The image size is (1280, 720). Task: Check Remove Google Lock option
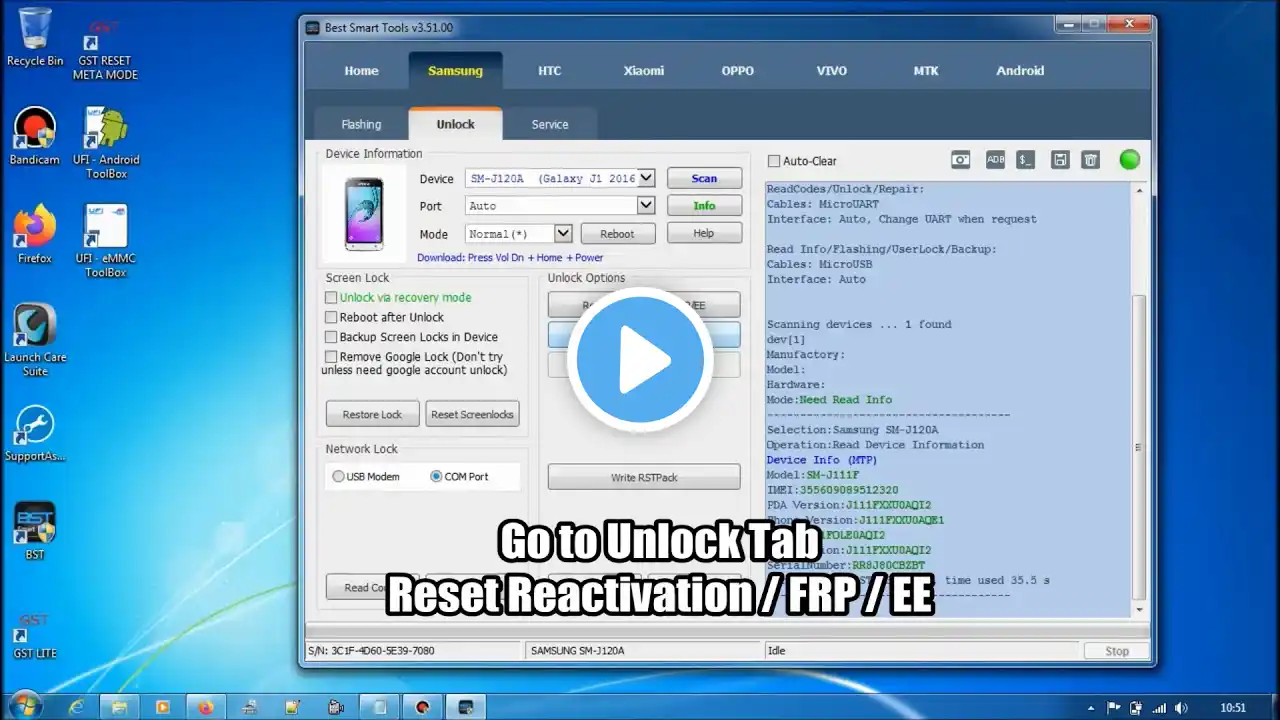coord(331,357)
